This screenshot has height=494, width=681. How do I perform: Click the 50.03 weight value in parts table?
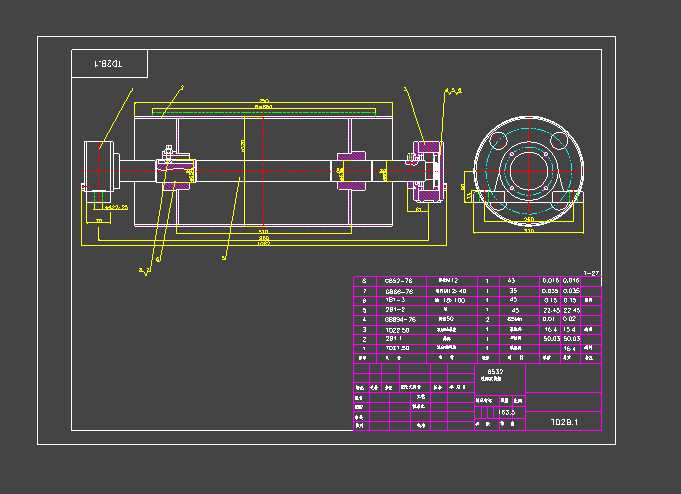(x=550, y=338)
